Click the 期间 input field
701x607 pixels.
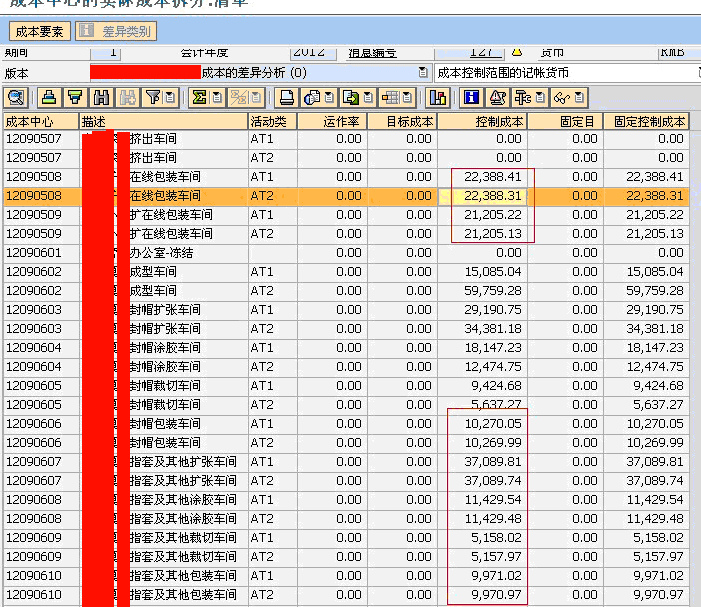(106, 53)
